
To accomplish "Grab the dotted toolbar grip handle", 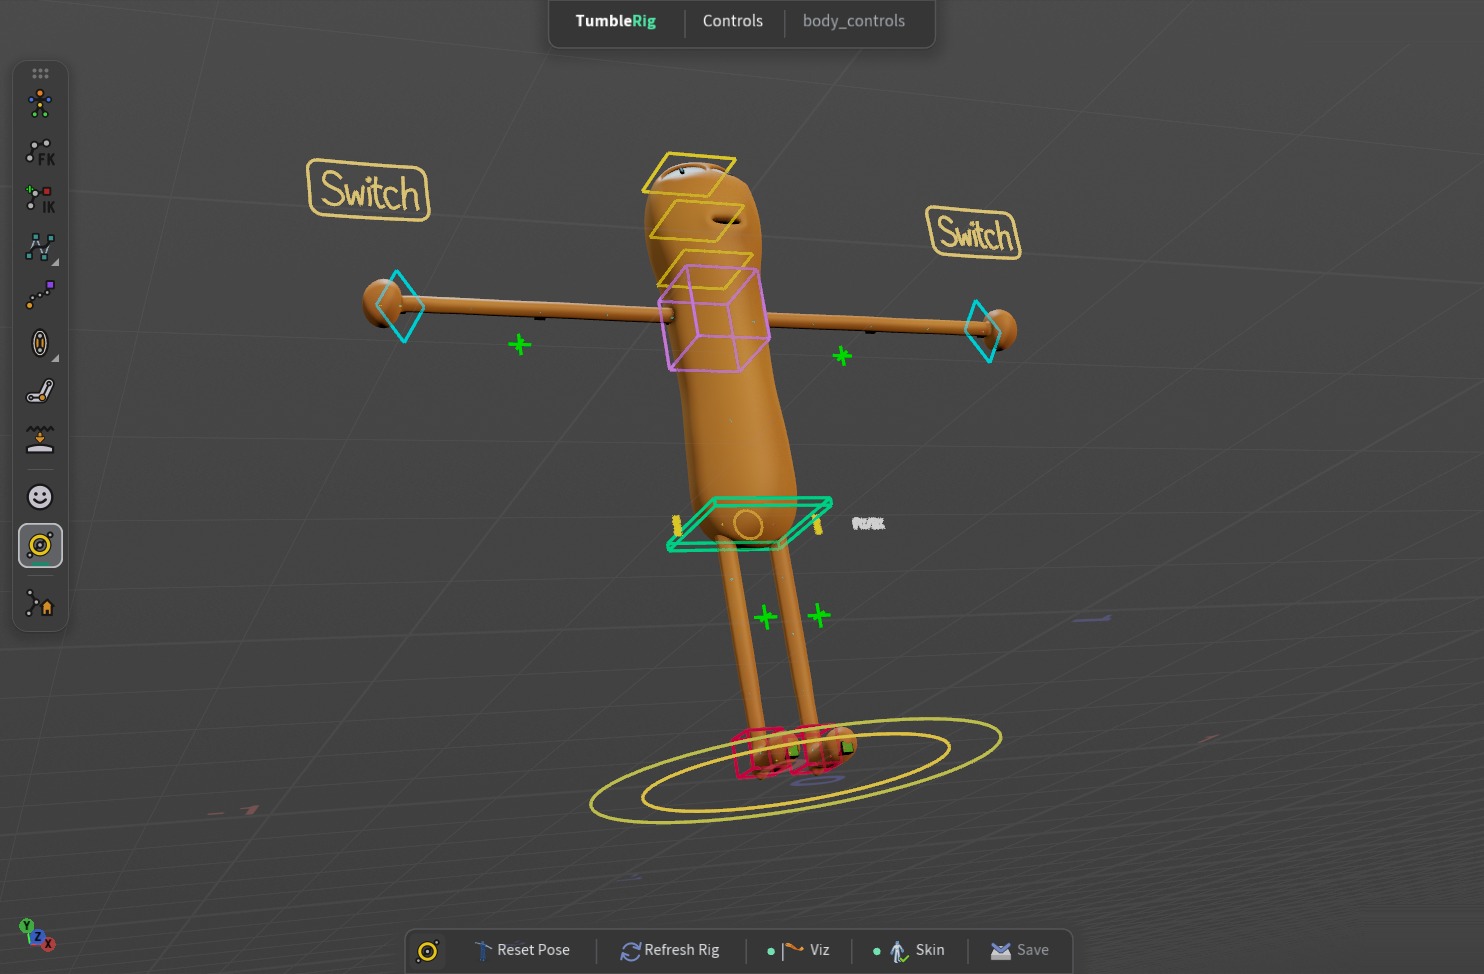I will tap(40, 73).
